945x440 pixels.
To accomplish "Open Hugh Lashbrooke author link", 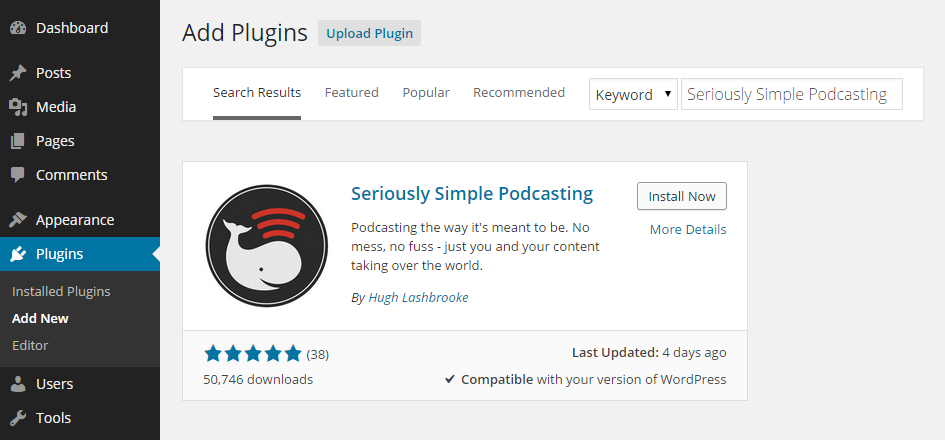I will [418, 298].
